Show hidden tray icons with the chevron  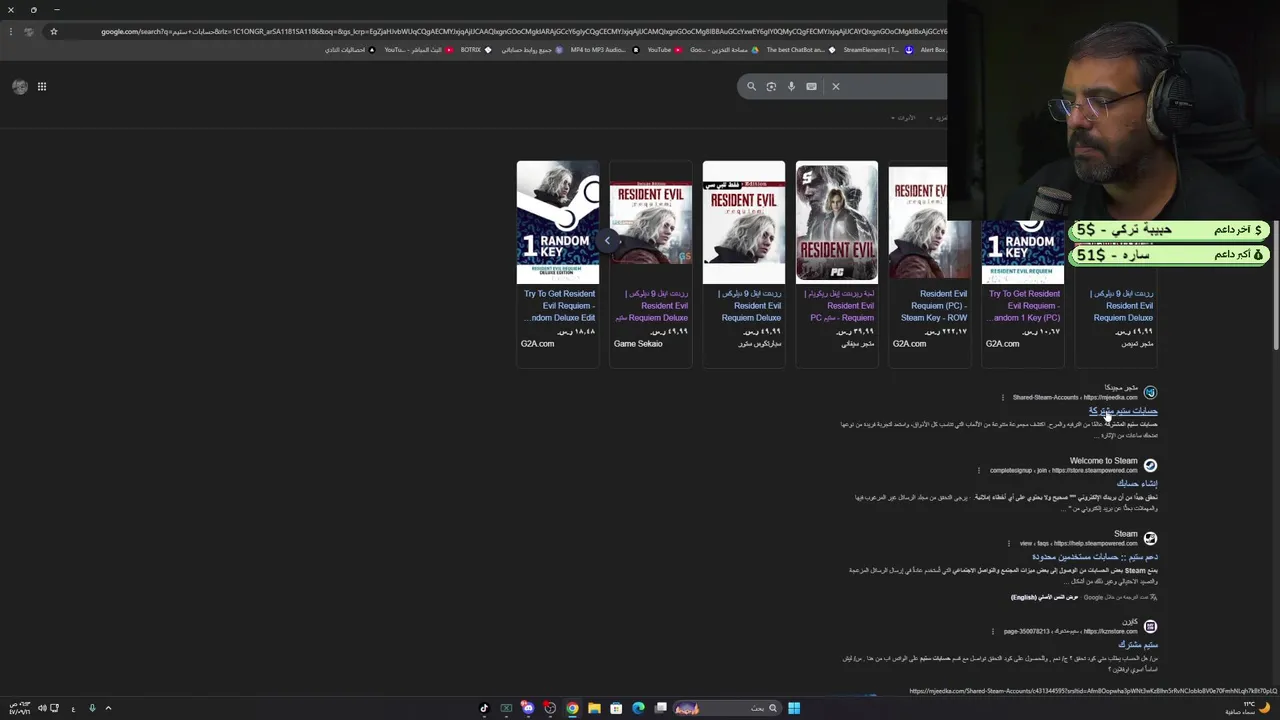tap(108, 708)
